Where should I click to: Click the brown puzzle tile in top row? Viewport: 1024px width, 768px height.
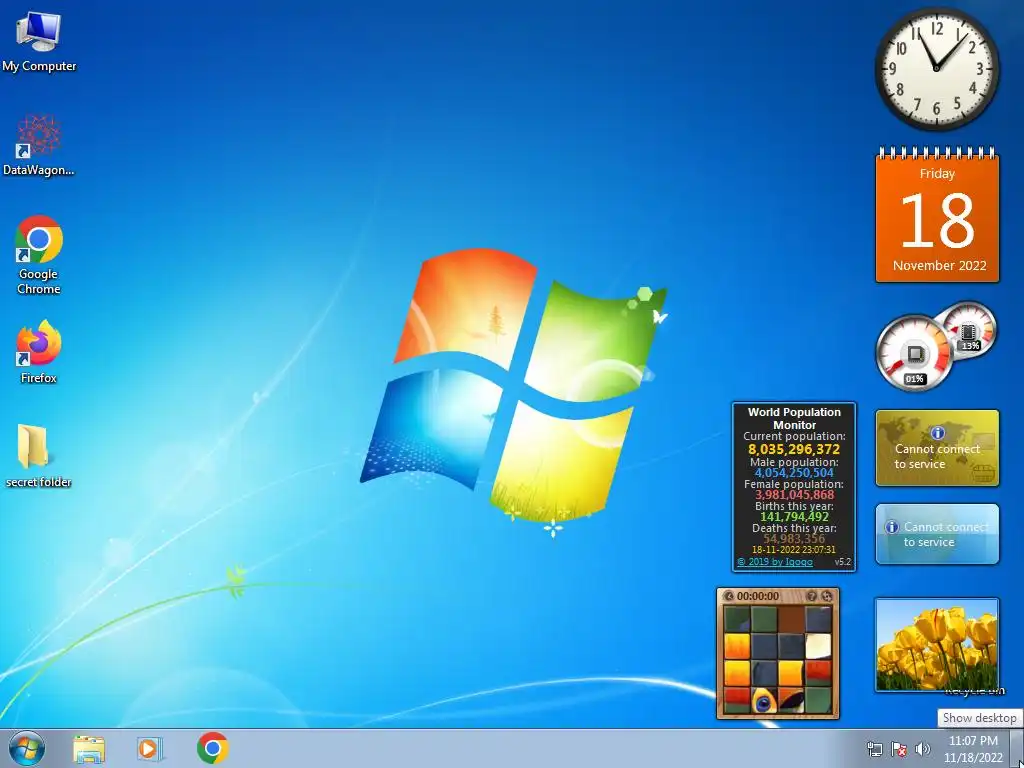[x=791, y=620]
